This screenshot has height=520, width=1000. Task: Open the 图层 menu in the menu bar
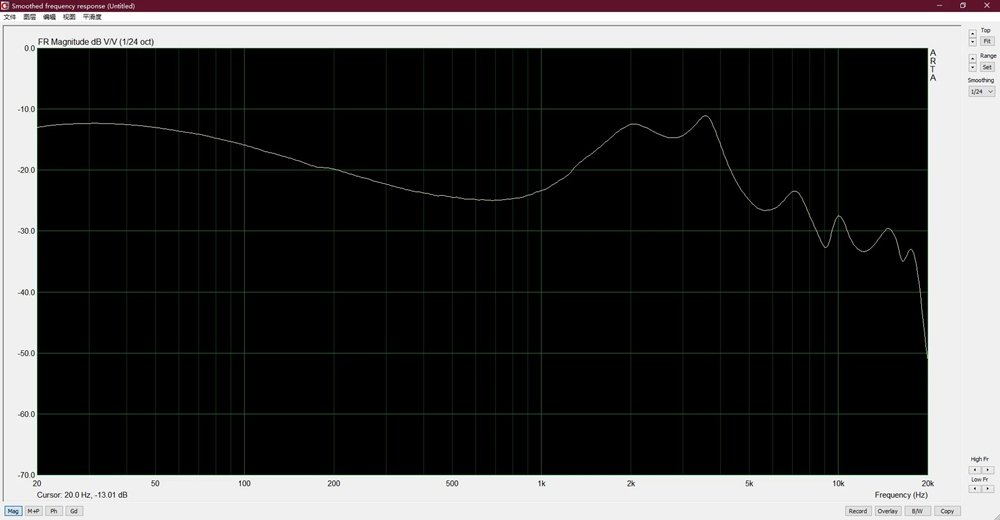pos(30,17)
